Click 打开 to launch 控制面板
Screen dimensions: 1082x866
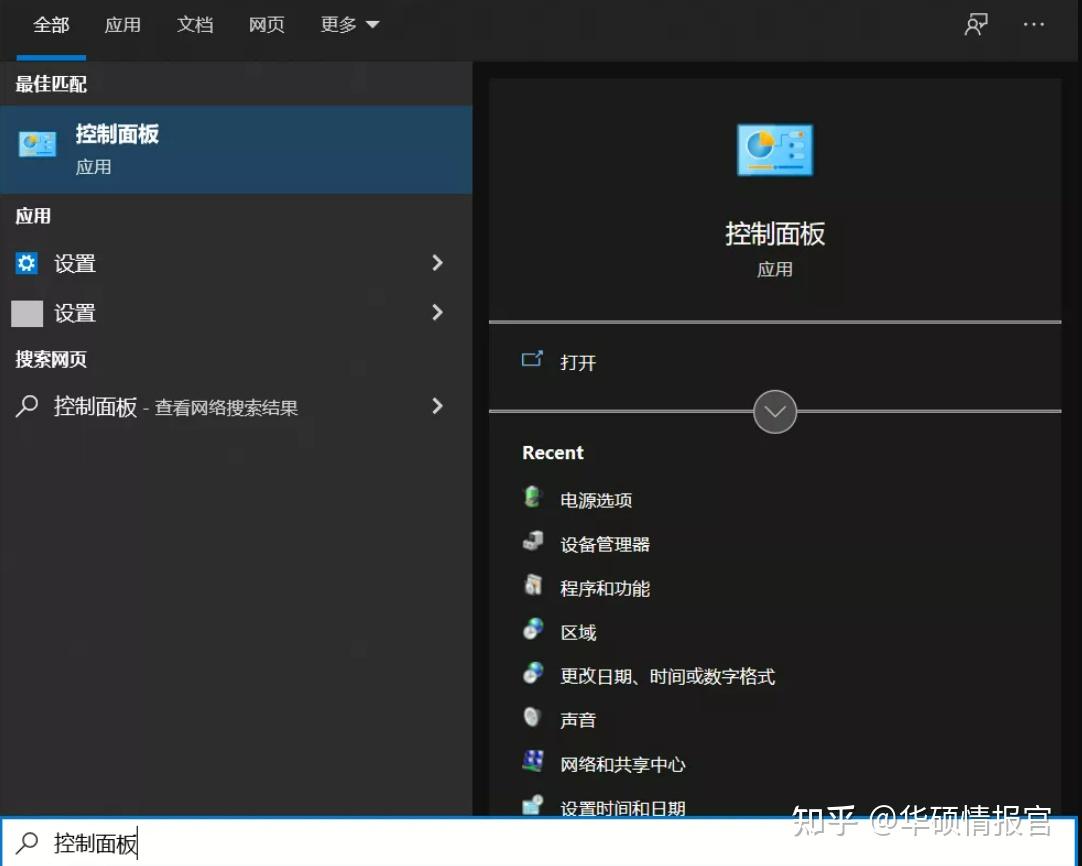tap(579, 363)
